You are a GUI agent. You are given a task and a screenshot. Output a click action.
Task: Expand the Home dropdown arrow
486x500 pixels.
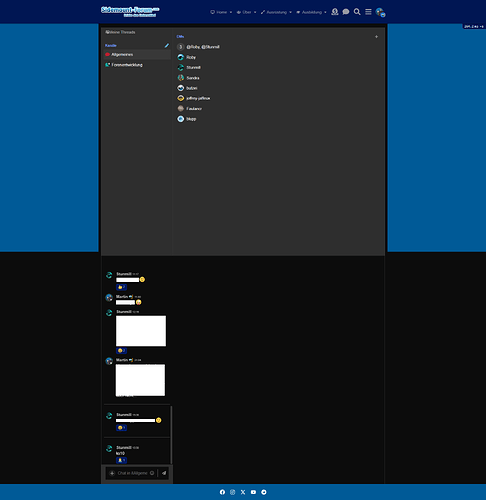(231, 12)
